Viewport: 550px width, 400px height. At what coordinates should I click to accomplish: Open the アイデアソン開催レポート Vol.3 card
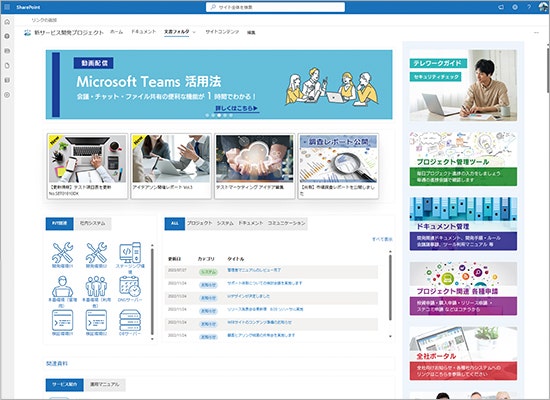click(171, 166)
